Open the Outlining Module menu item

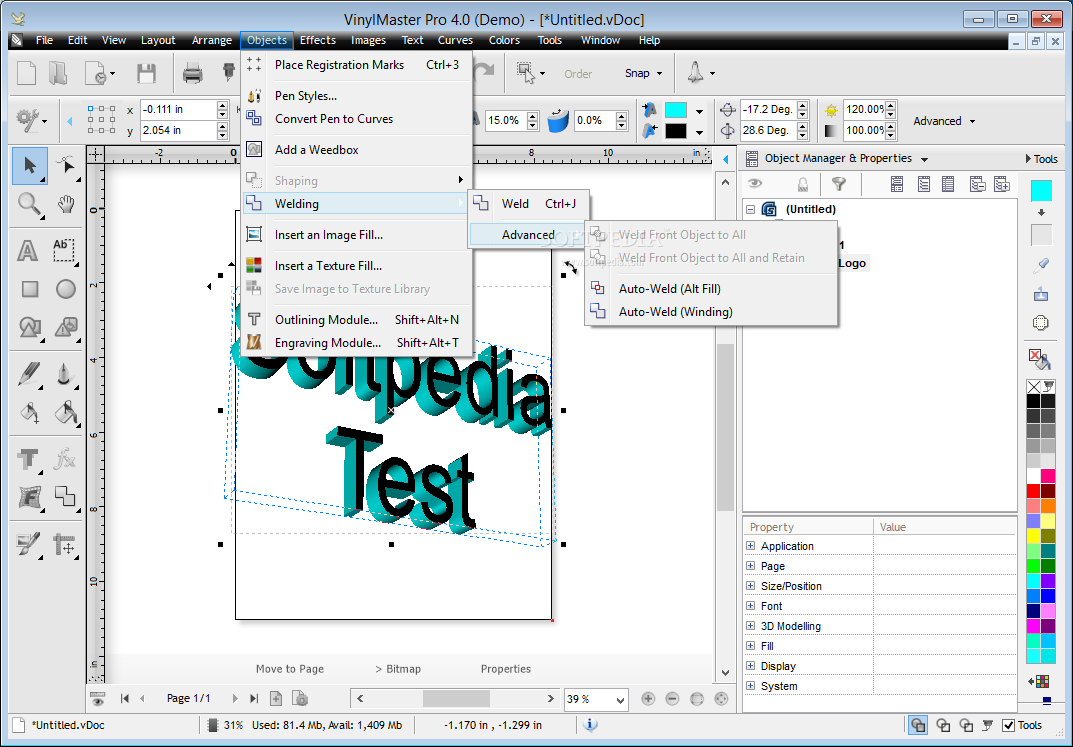point(356,319)
